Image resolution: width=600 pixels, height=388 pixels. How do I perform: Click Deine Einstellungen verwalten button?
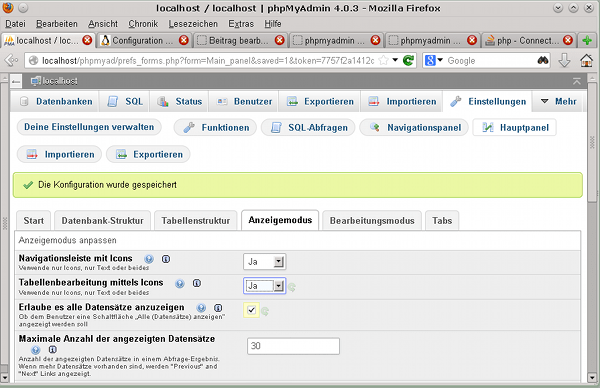pyautogui.click(x=89, y=127)
